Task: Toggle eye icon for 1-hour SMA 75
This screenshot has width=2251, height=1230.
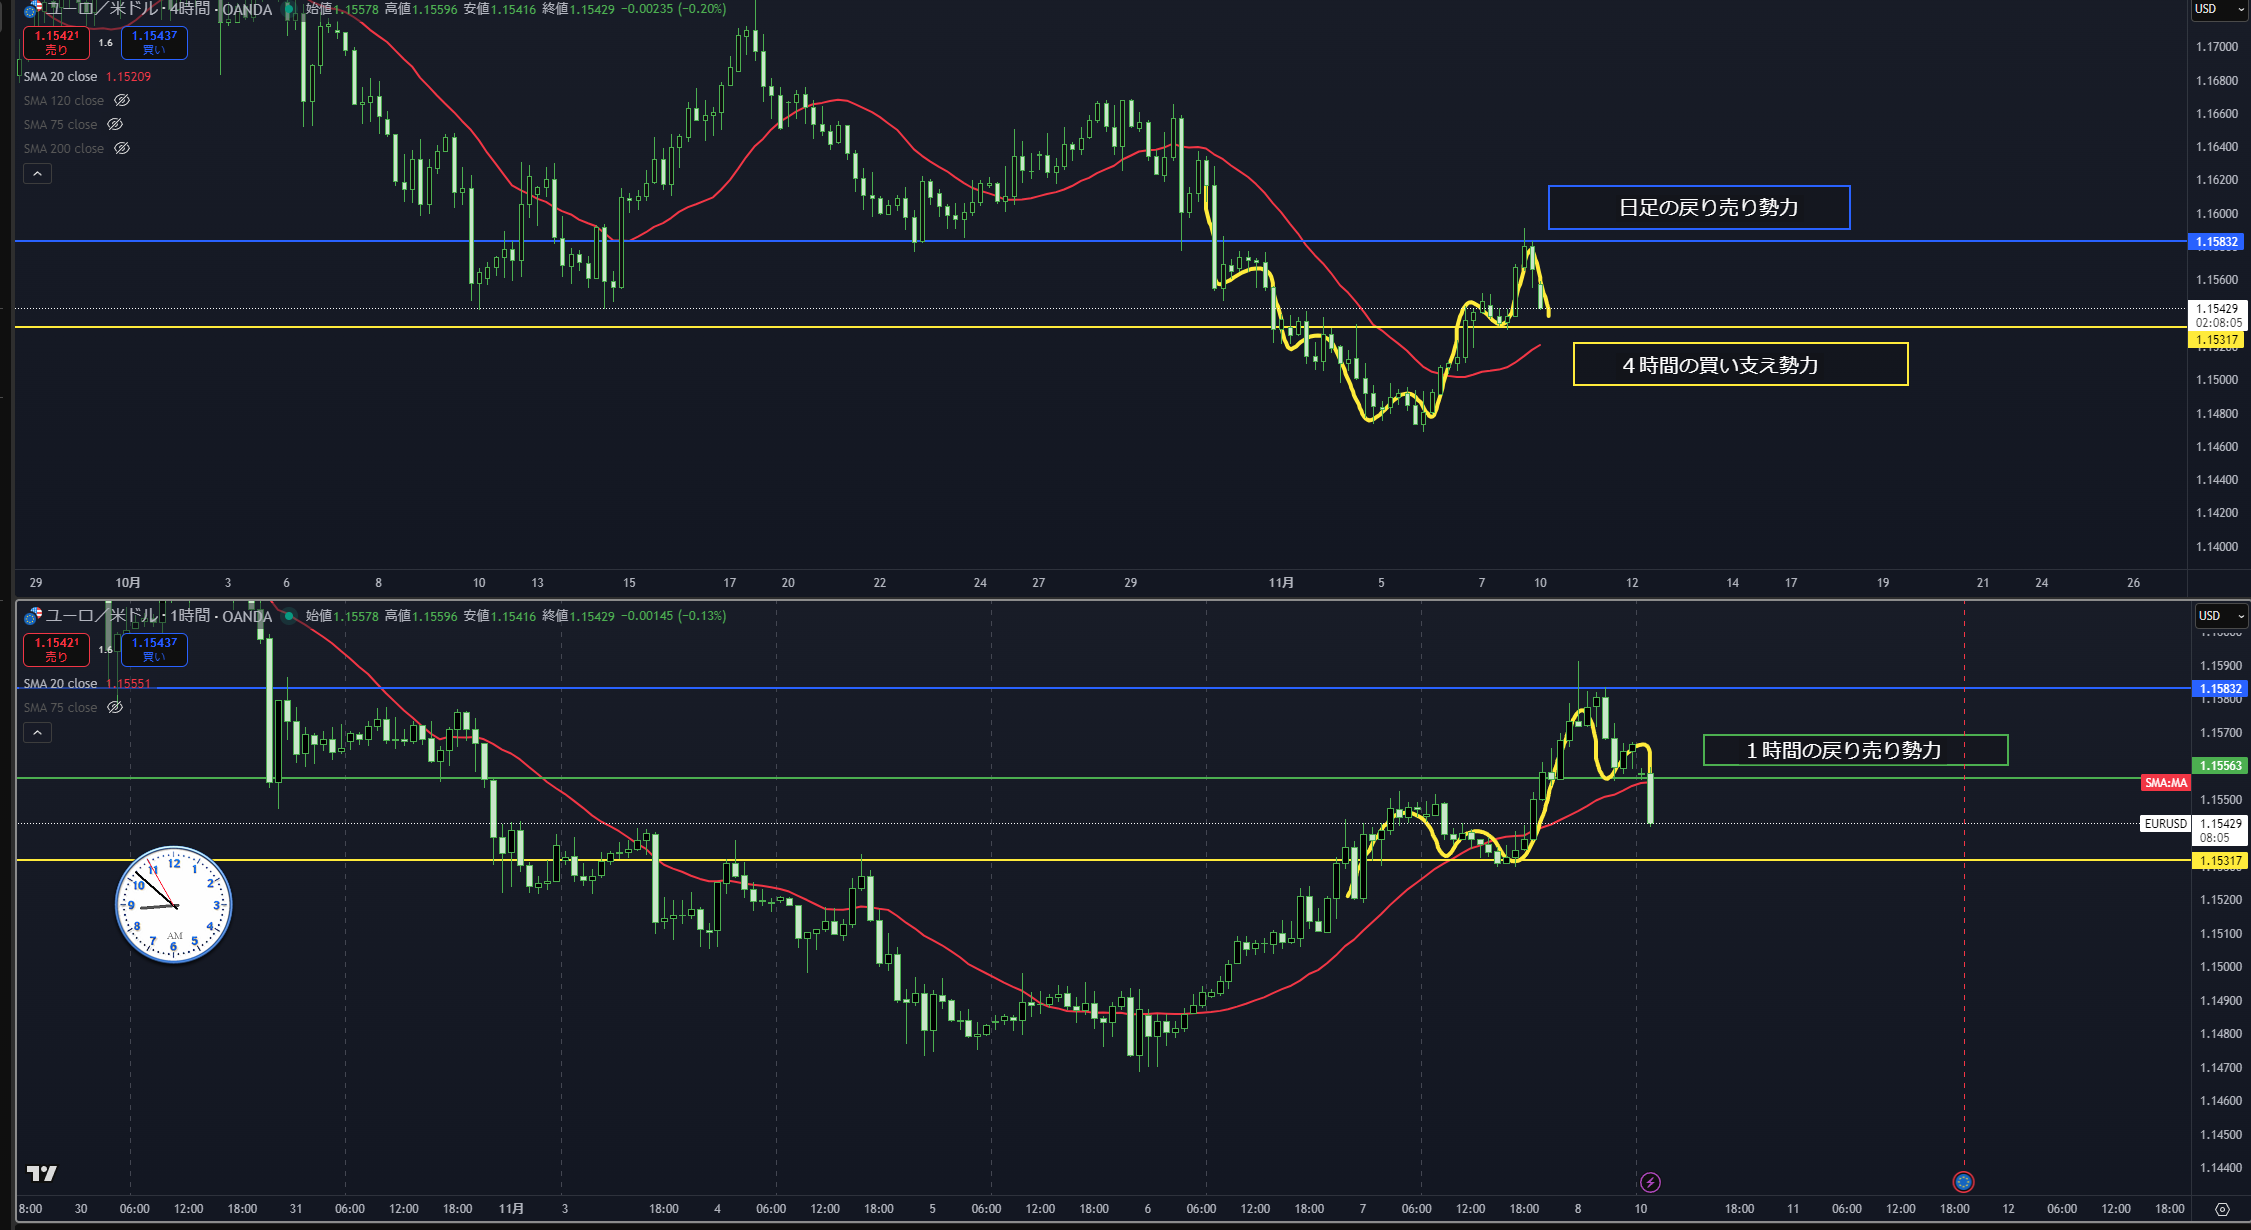Action: [115, 707]
